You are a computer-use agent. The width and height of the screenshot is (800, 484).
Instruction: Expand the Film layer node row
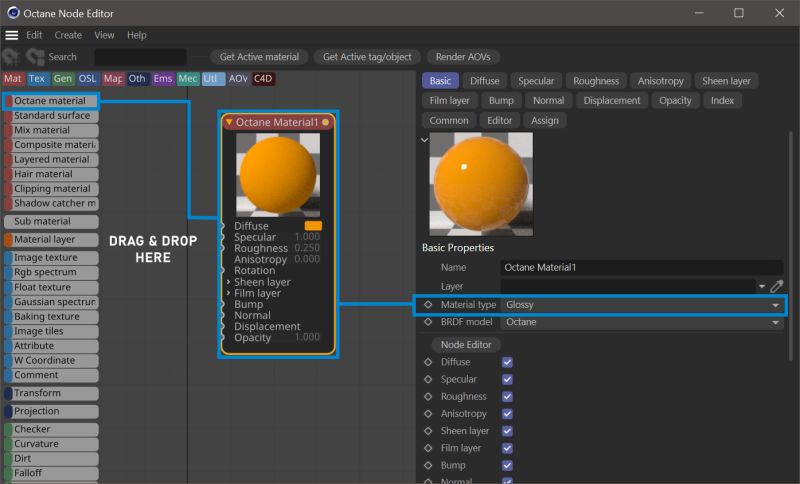[x=228, y=293]
